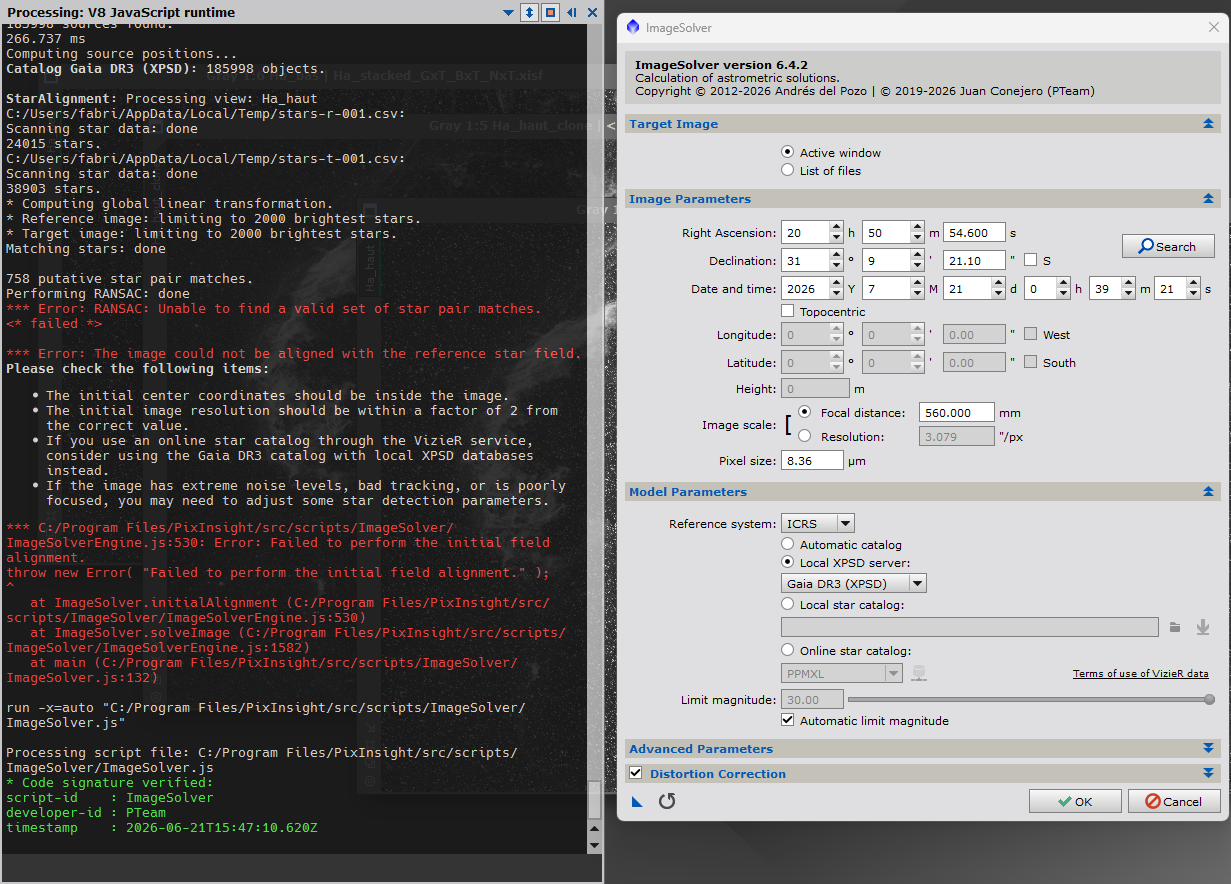This screenshot has height=884, width=1231.
Task: Enable the Topocentric checkbox
Action: tap(788, 312)
